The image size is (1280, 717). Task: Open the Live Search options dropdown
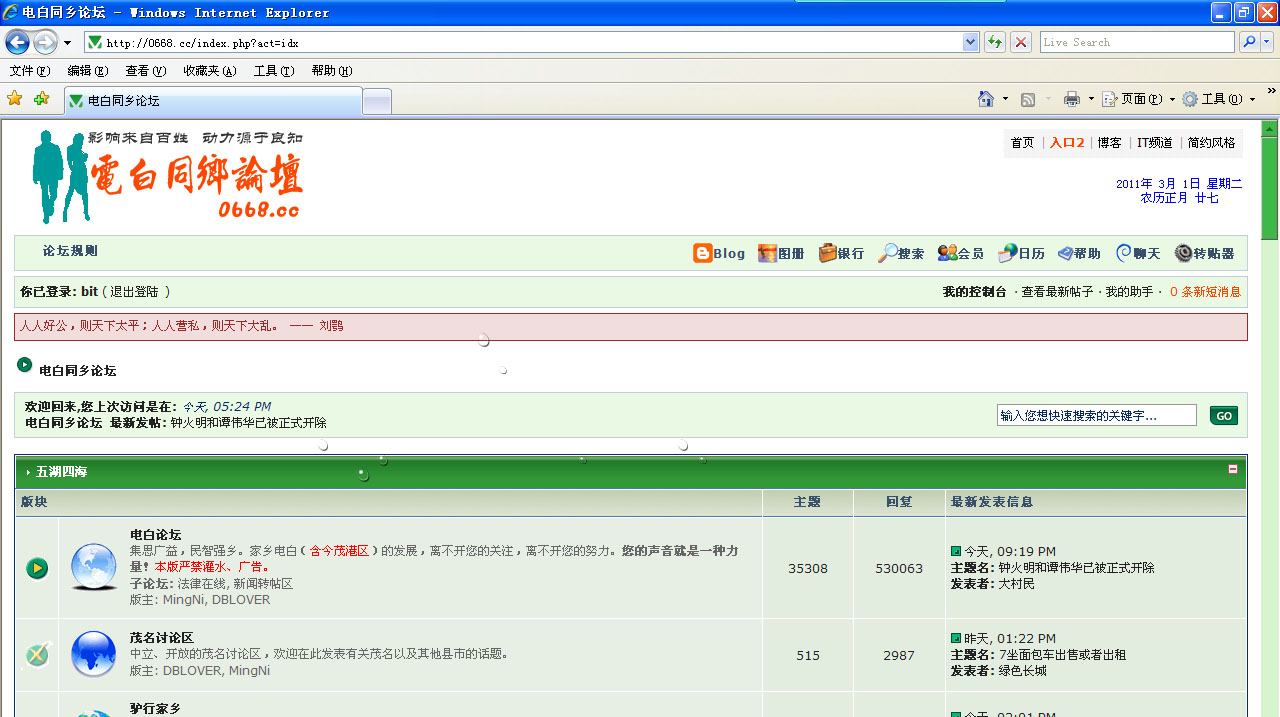[x=1267, y=42]
